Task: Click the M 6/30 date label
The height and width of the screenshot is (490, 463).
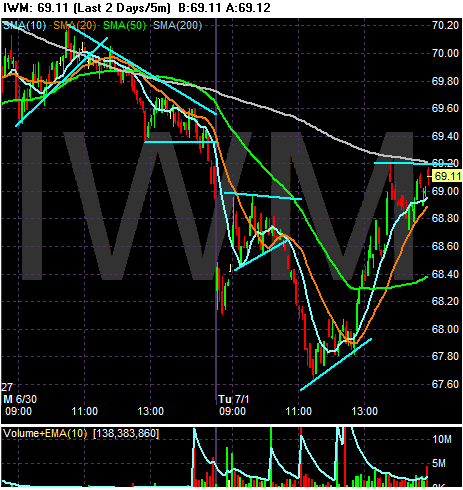Action: point(20,399)
